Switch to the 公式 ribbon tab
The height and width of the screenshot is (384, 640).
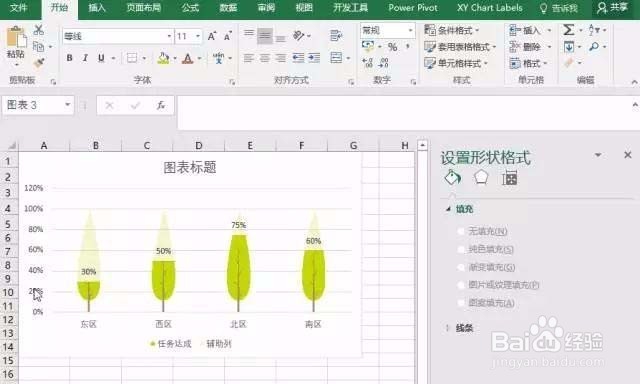click(190, 8)
